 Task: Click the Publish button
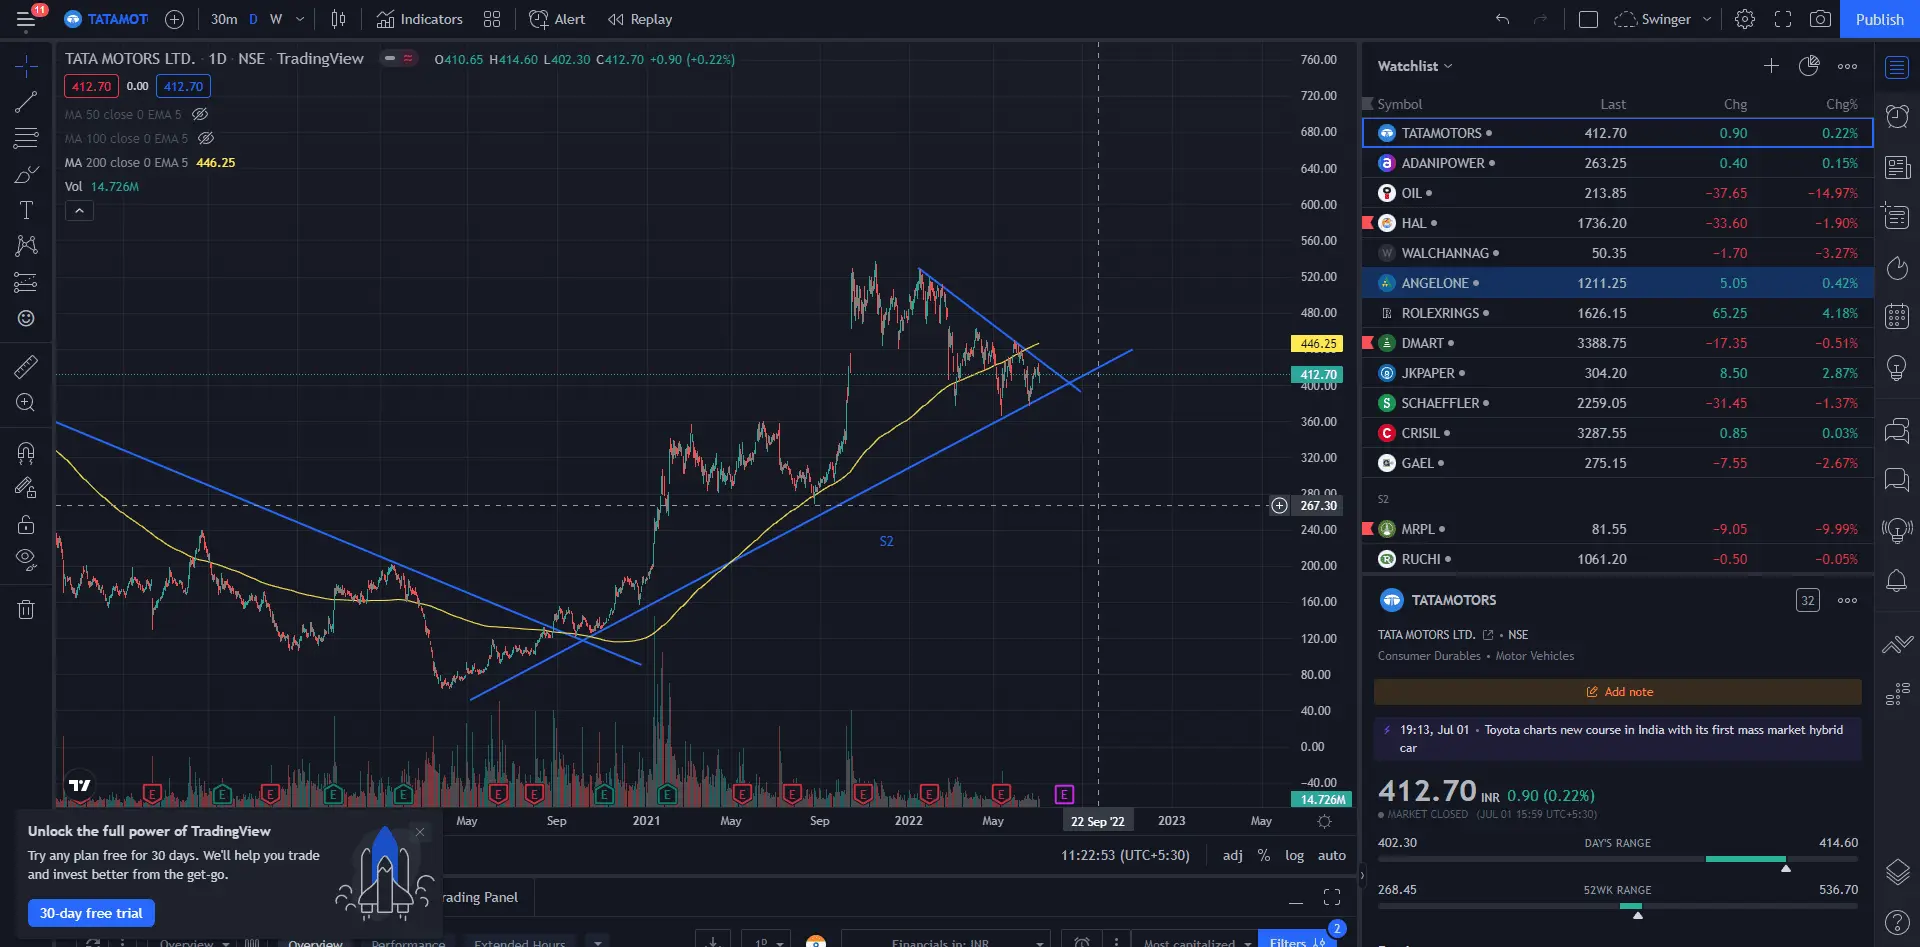click(1879, 19)
